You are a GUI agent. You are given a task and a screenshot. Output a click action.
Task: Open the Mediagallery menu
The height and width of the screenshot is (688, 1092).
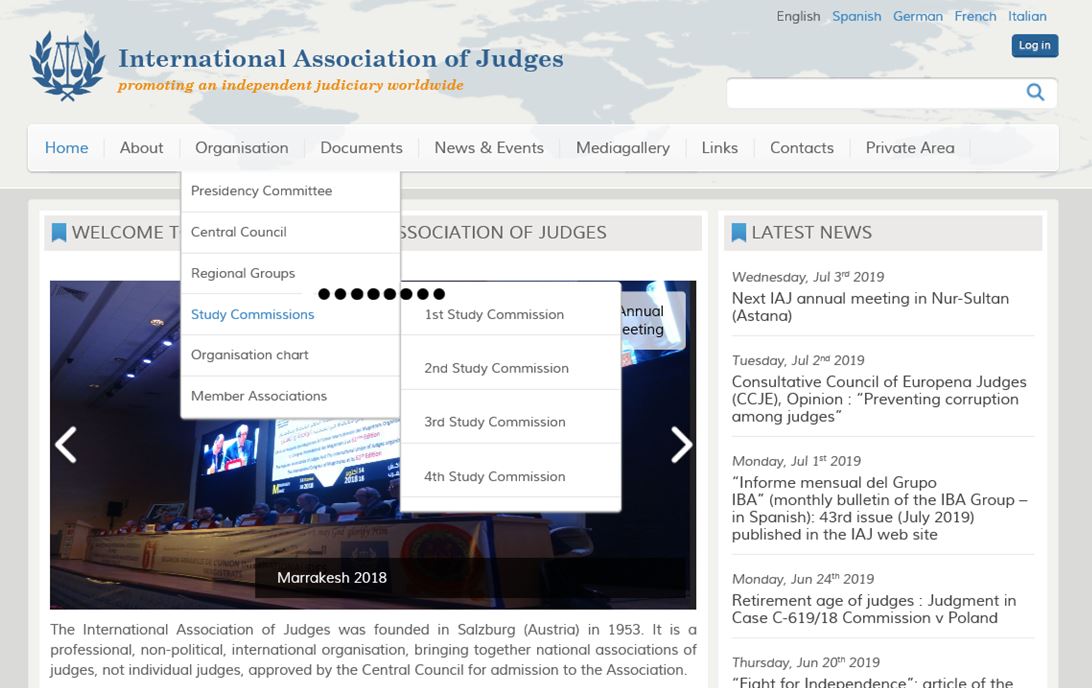[623, 148]
